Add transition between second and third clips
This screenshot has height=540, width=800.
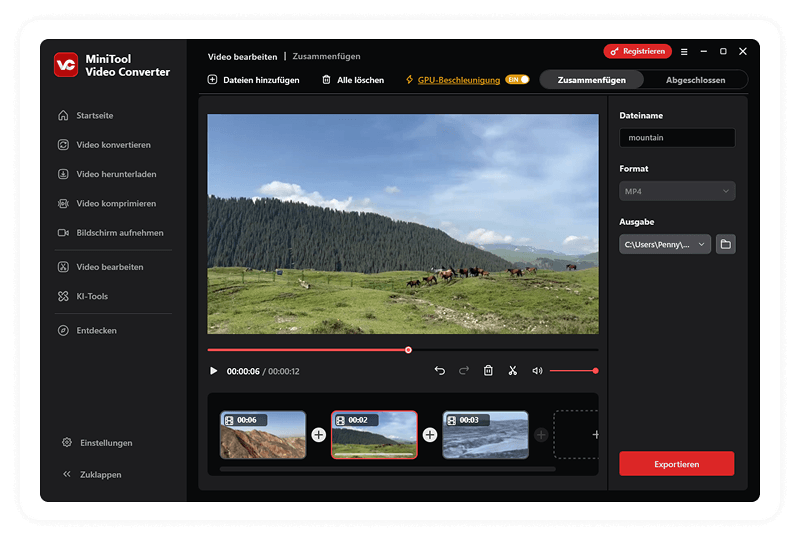coord(430,435)
